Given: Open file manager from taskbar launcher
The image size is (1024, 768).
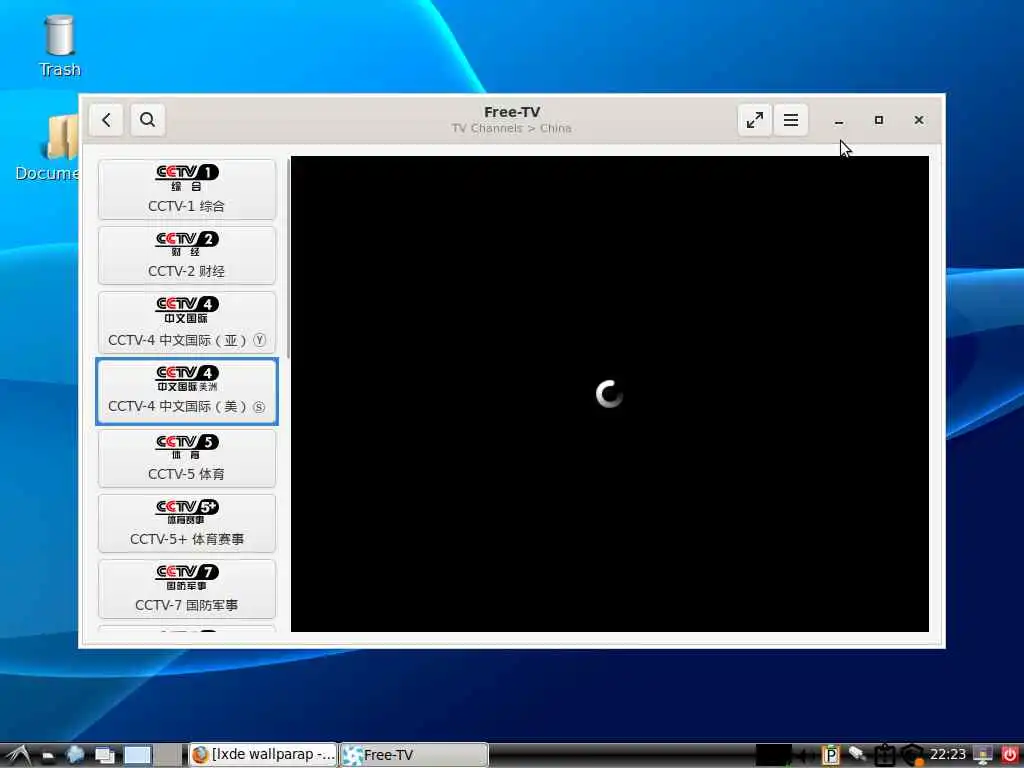Looking at the screenshot, I should (x=48, y=756).
